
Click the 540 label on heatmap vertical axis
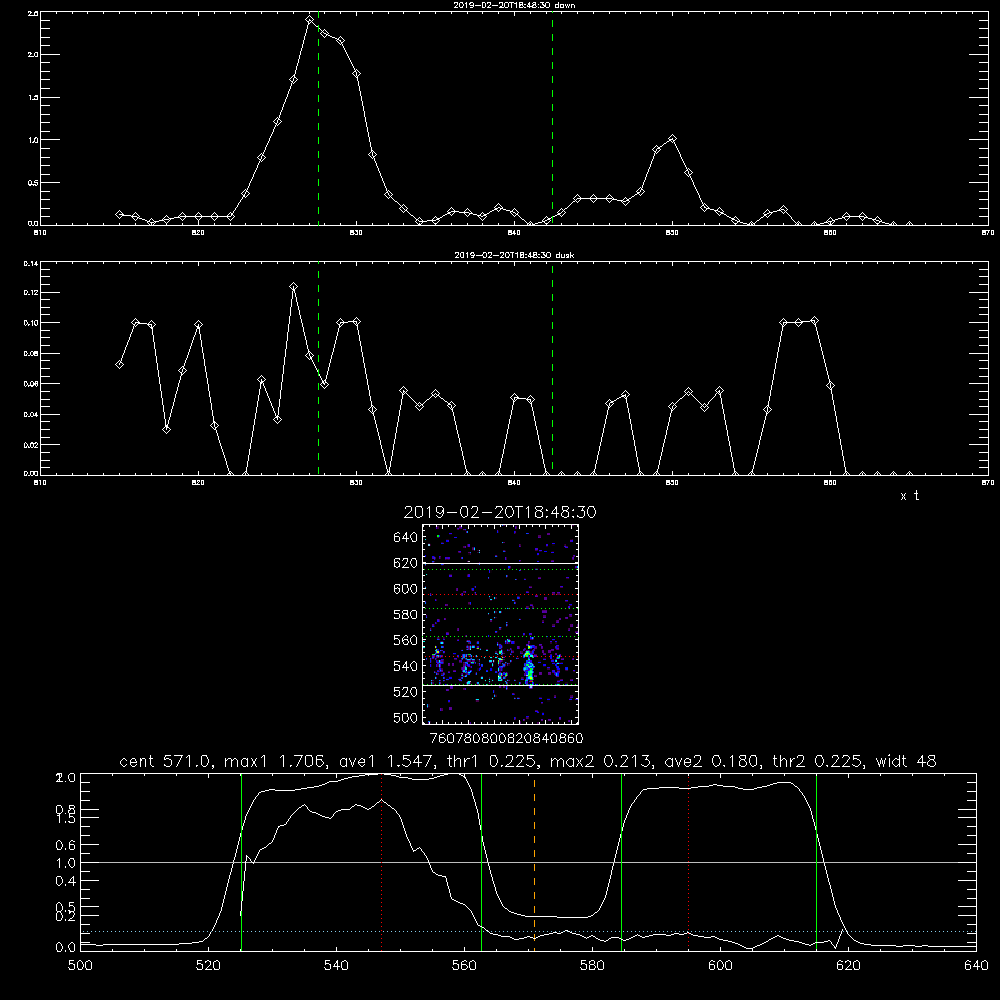point(406,666)
